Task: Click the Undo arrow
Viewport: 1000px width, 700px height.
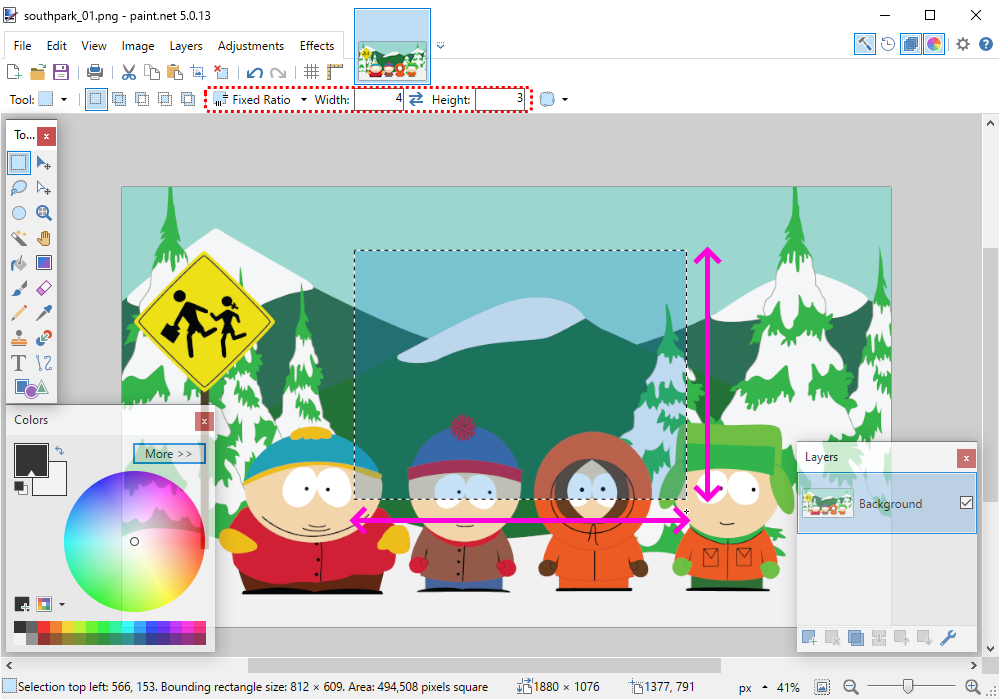Action: 254,73
